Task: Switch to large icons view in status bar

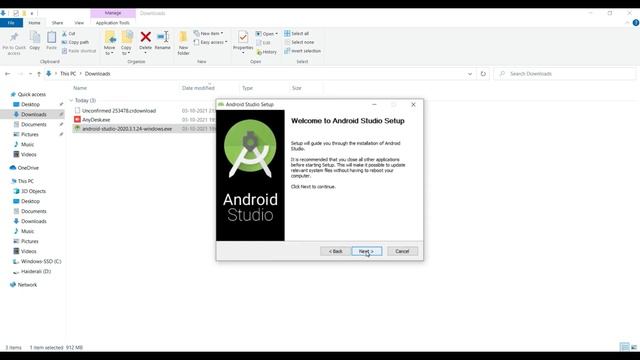Action: click(634, 347)
